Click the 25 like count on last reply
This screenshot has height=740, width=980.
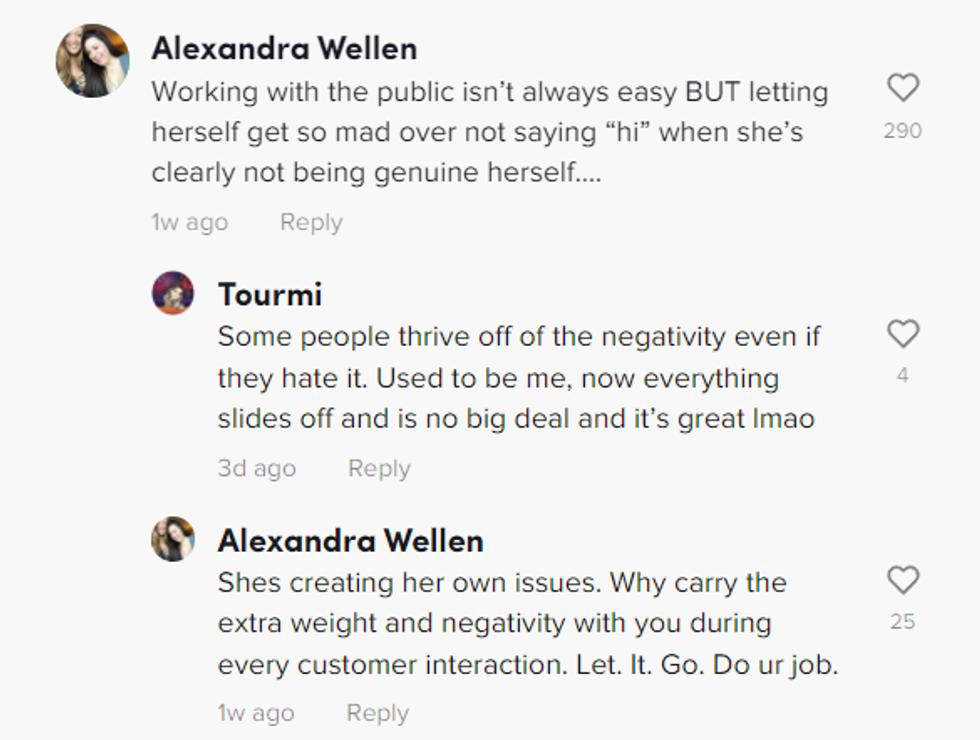903,622
